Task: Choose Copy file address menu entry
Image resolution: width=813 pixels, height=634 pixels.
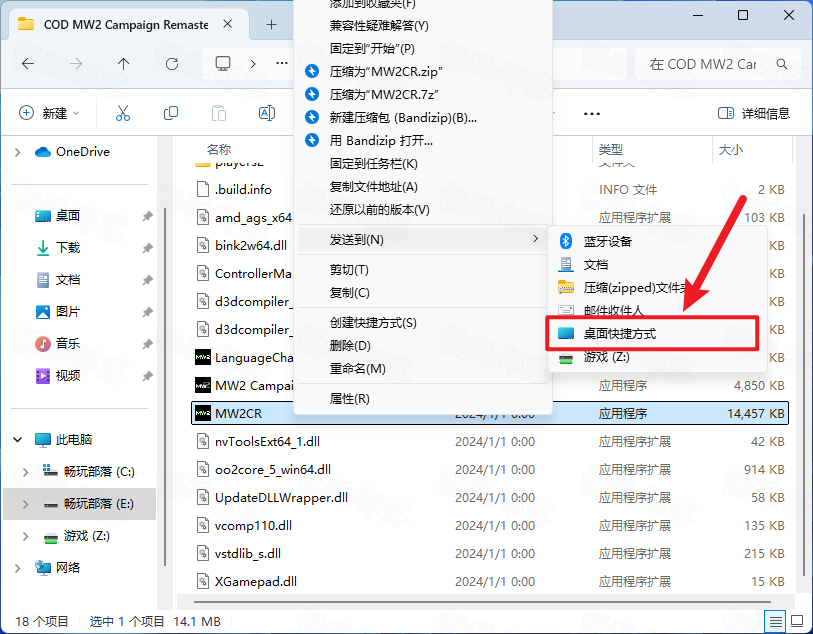Action: tap(373, 187)
